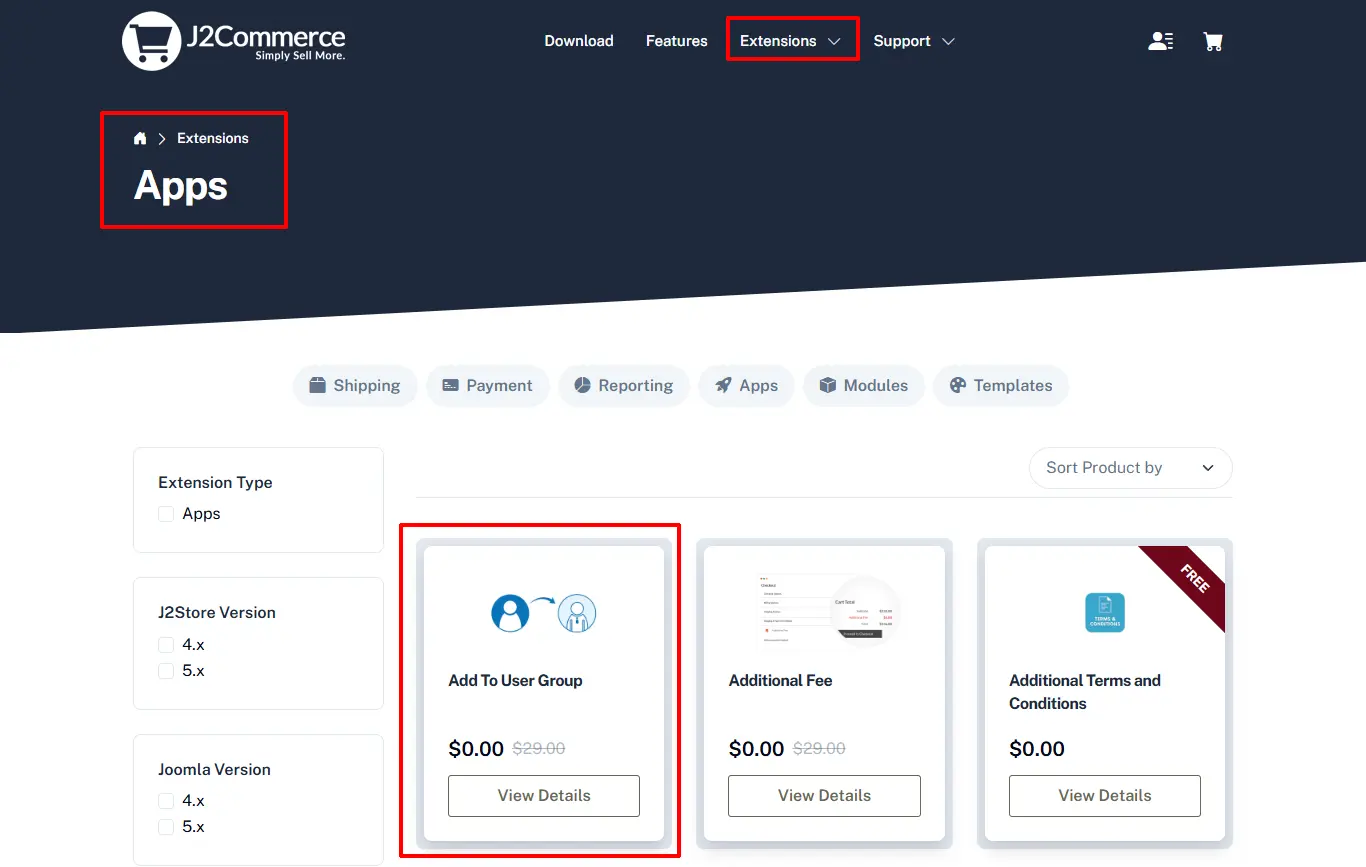Click the box icon on Shipping pill
1366x867 pixels.
click(x=318, y=385)
